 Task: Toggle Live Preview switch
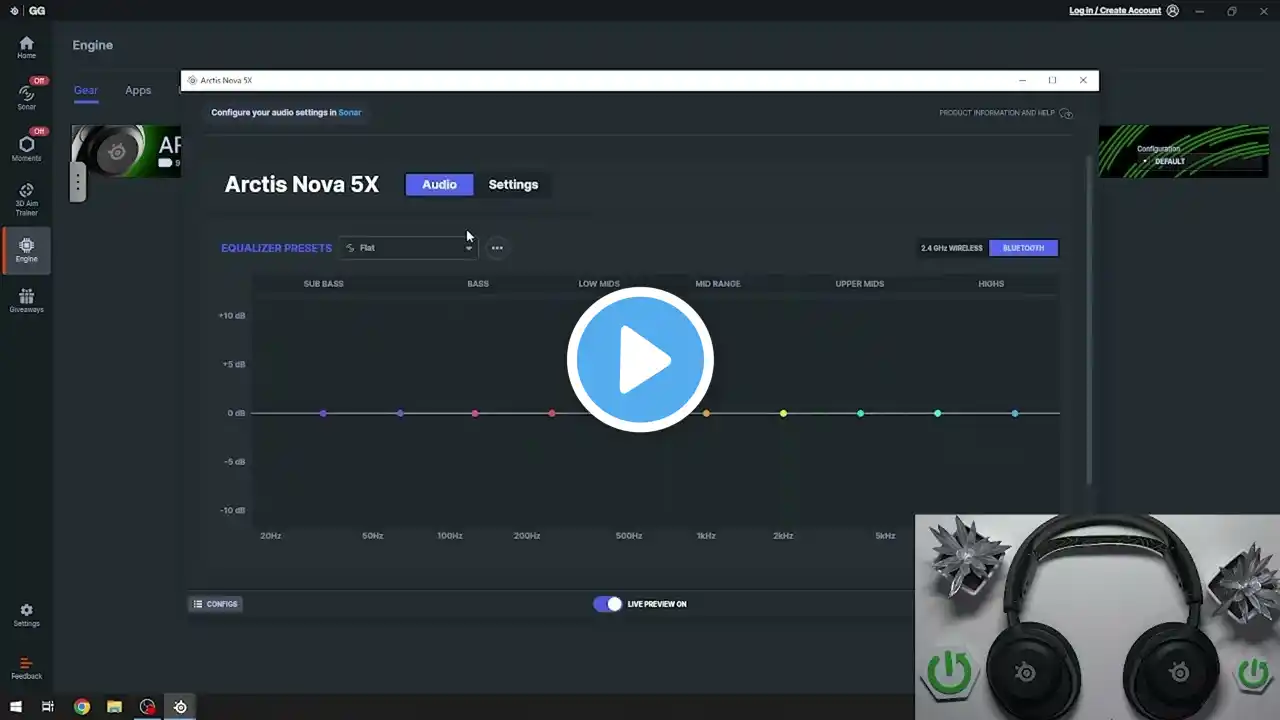[607, 604]
